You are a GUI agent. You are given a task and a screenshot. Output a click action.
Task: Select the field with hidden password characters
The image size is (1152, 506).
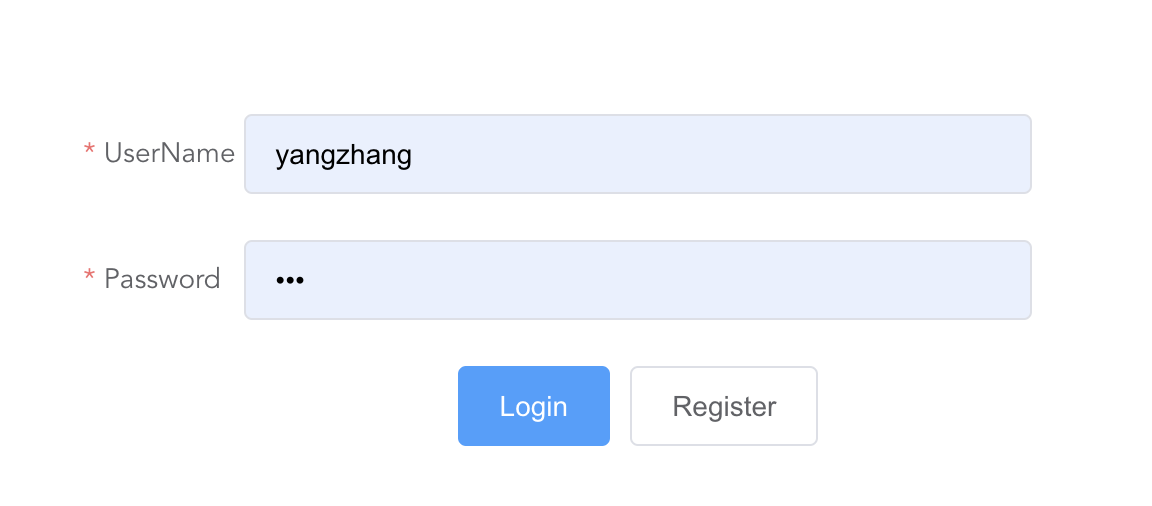[637, 280]
